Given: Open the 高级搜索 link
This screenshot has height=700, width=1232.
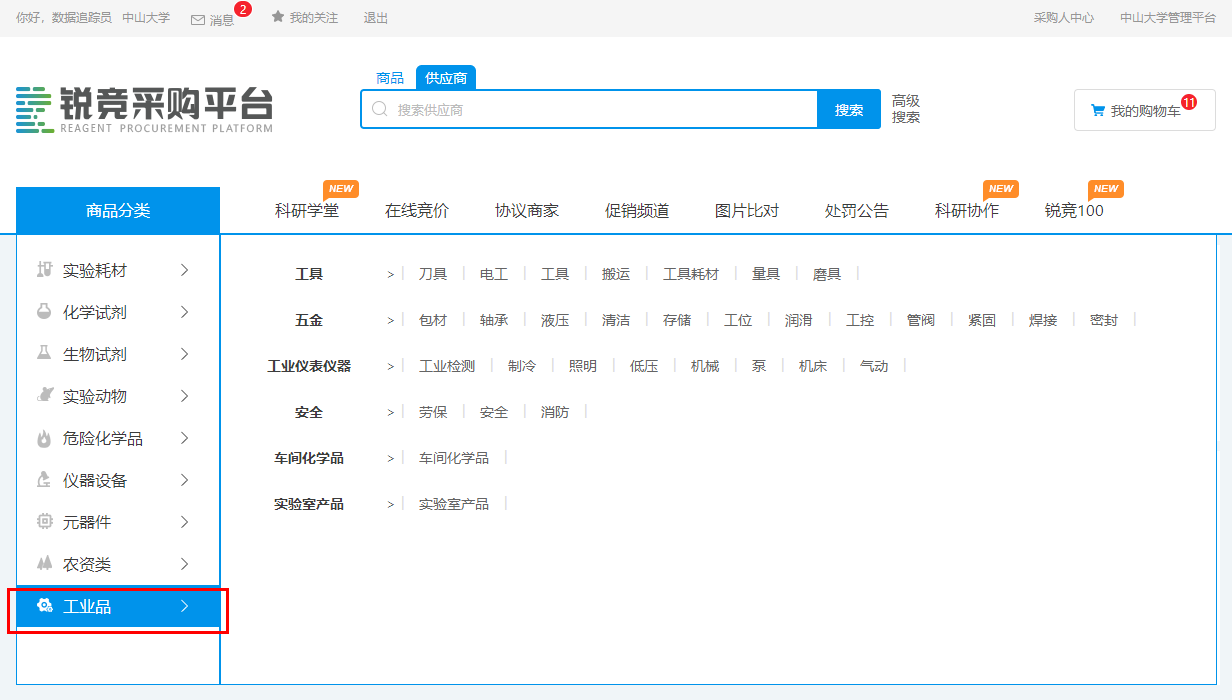Looking at the screenshot, I should (906, 109).
